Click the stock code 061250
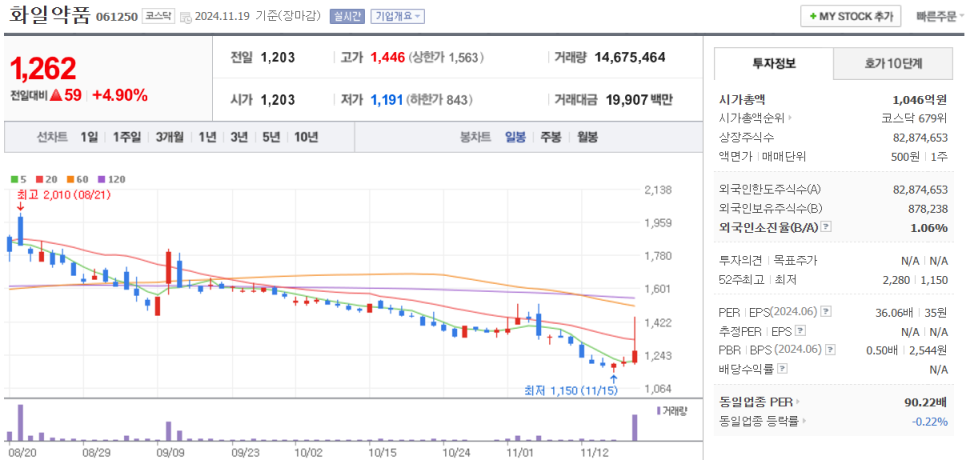 tap(116, 17)
